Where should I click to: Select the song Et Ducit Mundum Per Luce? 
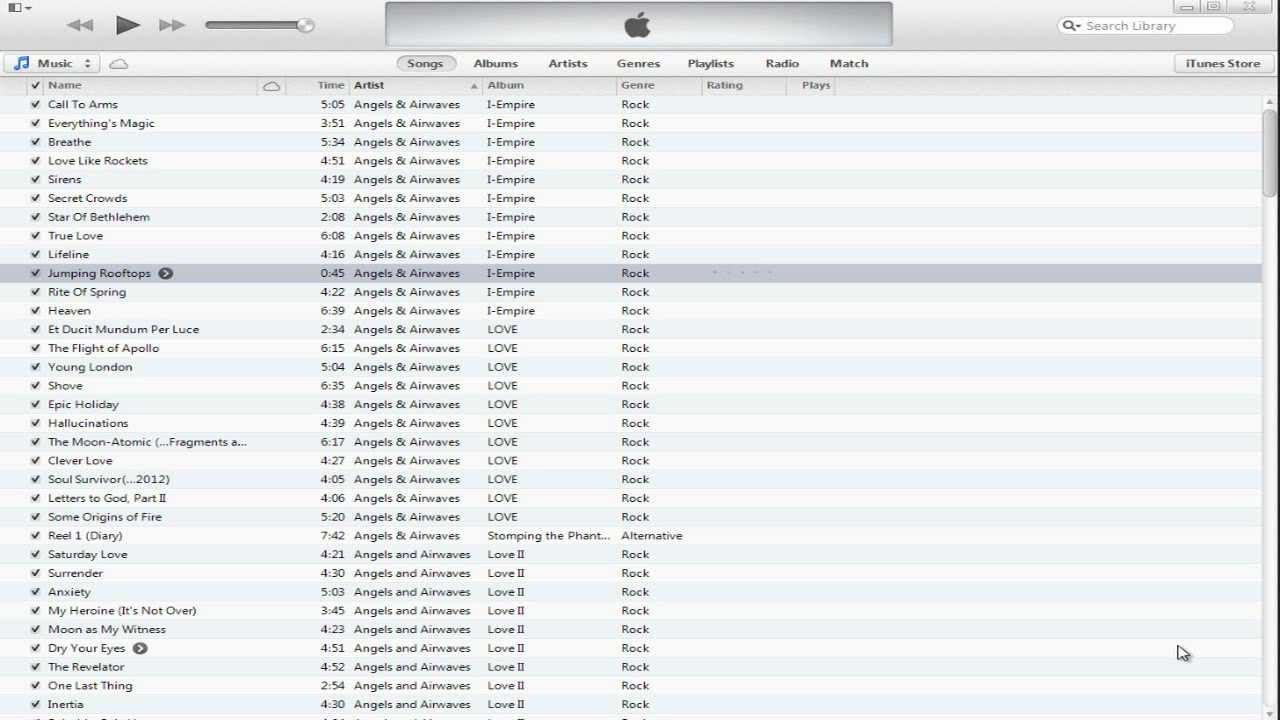click(x=124, y=329)
